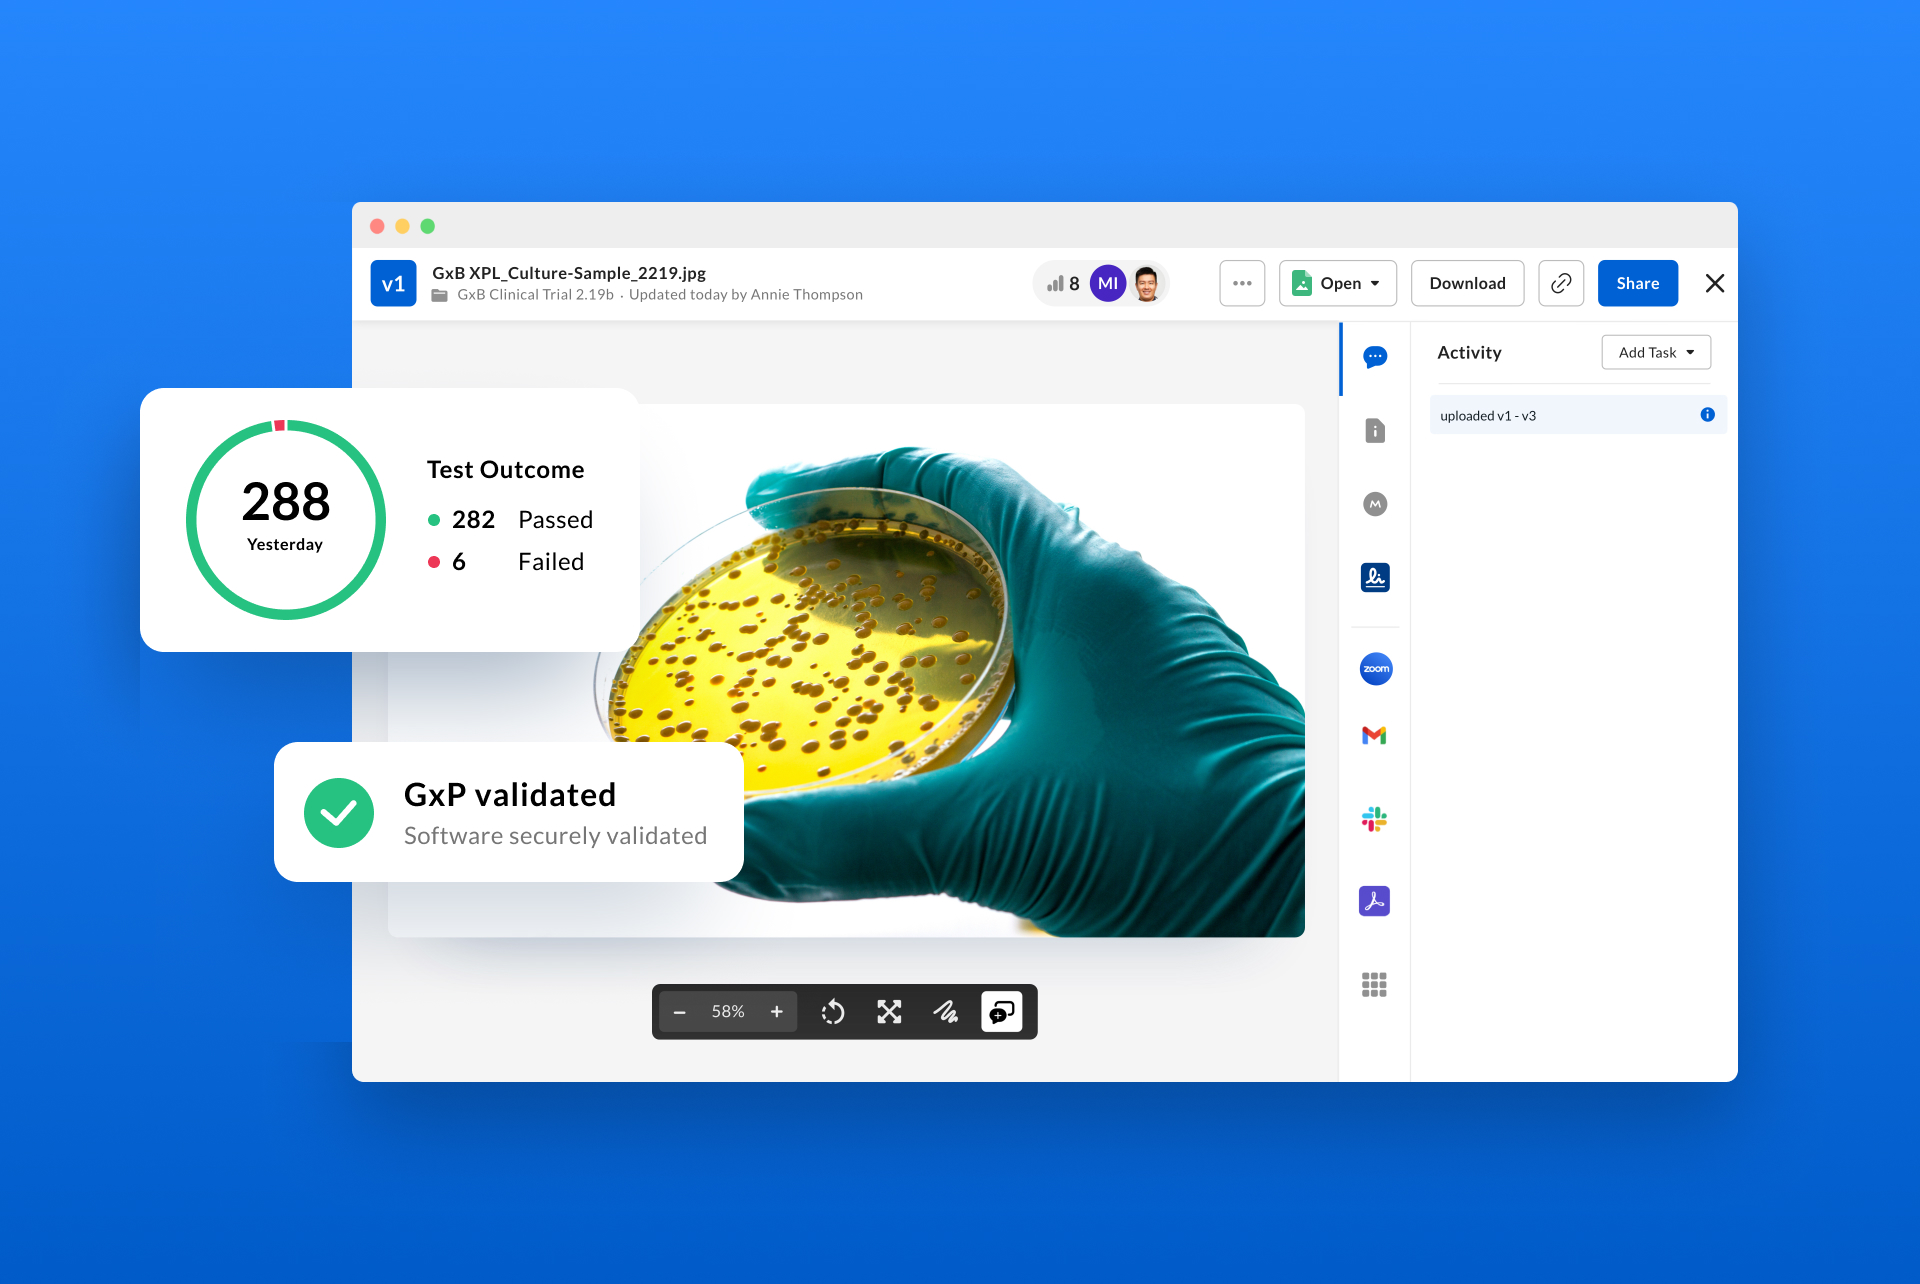Click the v1 version badge
1920x1284 pixels.
tap(393, 284)
